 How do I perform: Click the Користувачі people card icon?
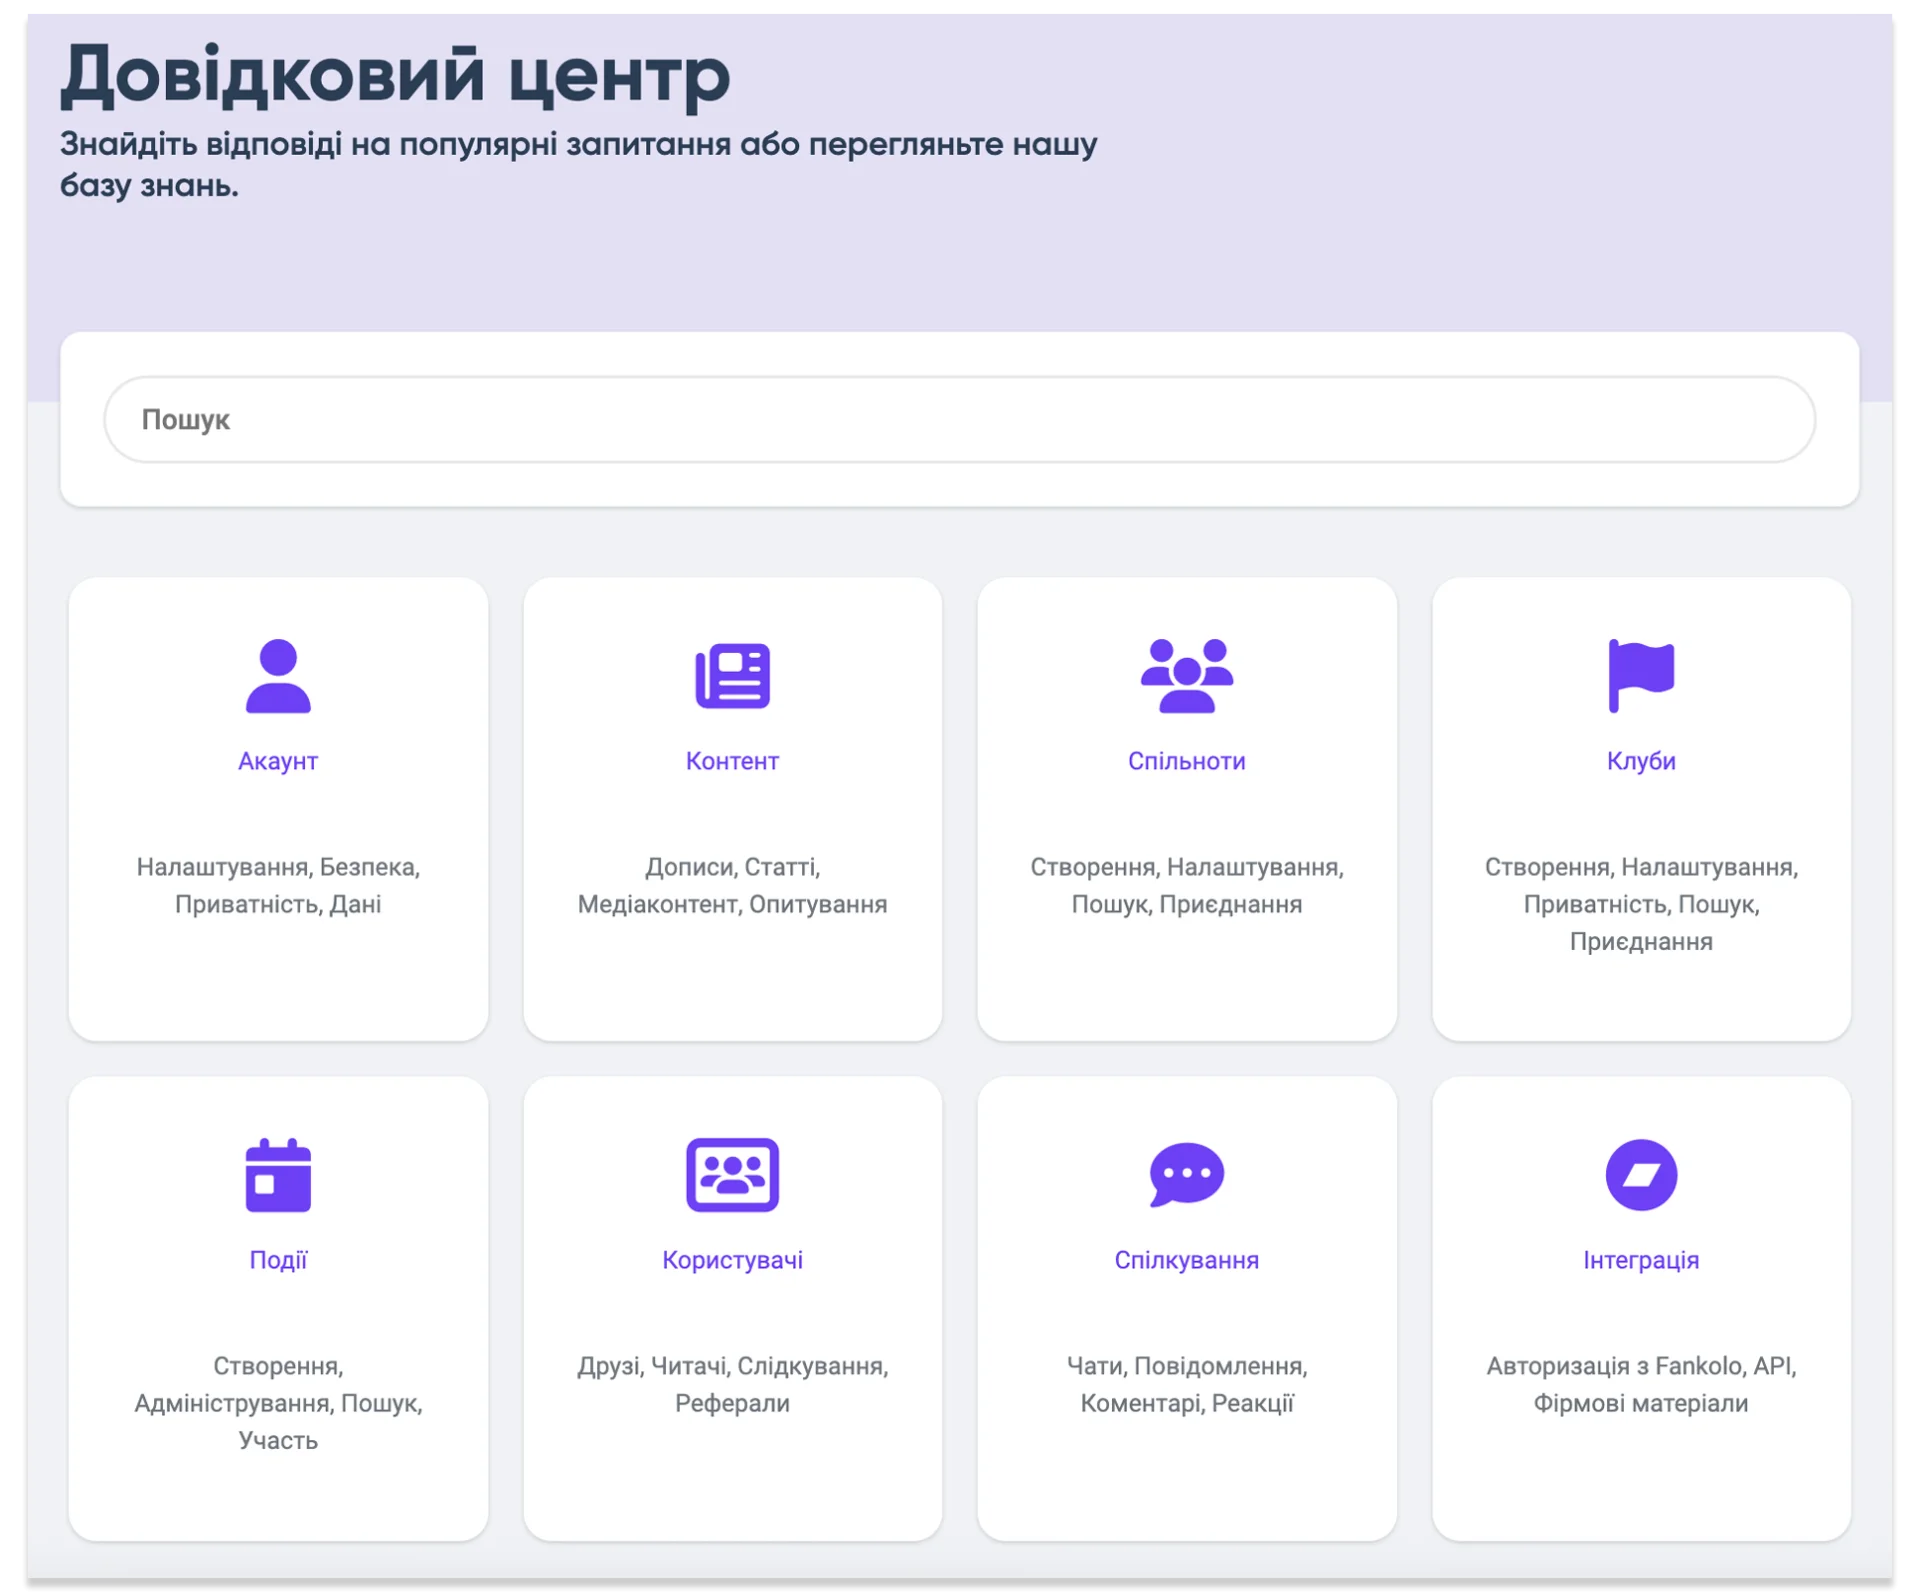(732, 1175)
